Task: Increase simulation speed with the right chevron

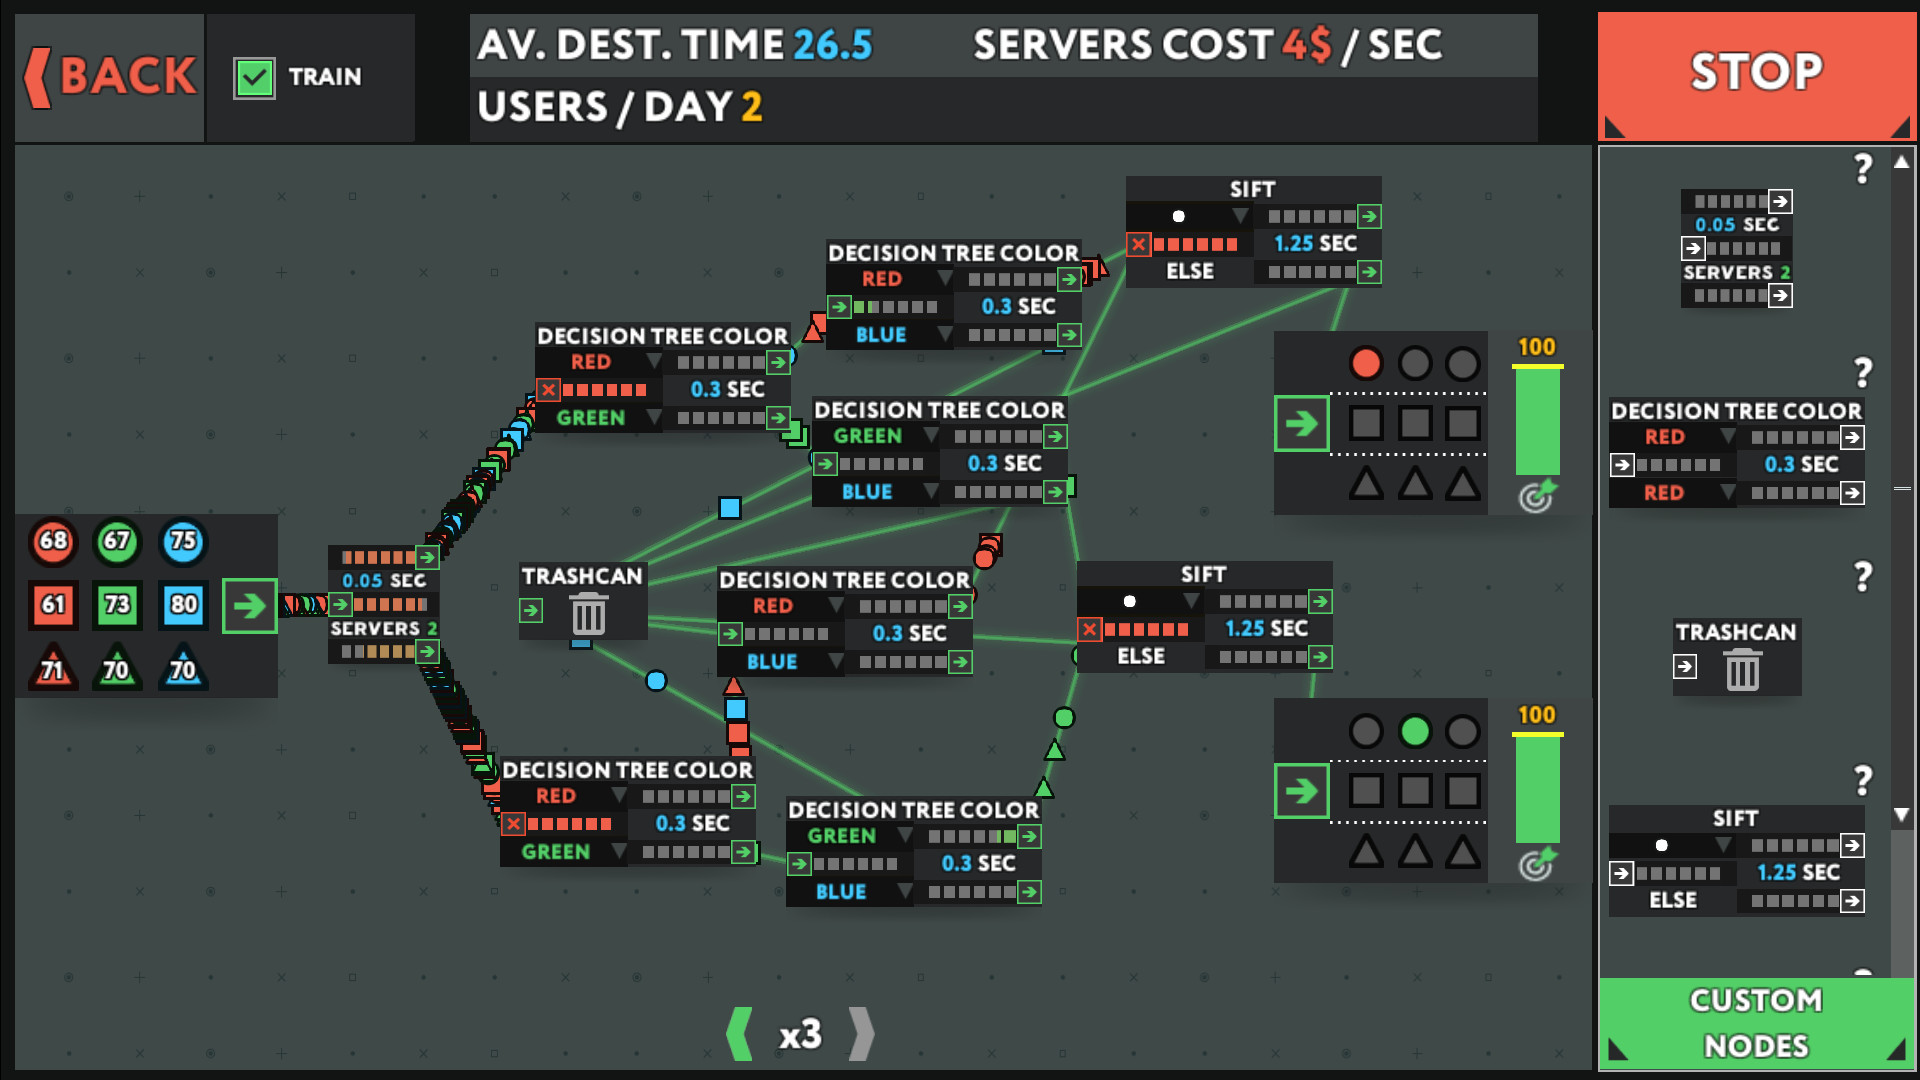Action: (861, 1033)
